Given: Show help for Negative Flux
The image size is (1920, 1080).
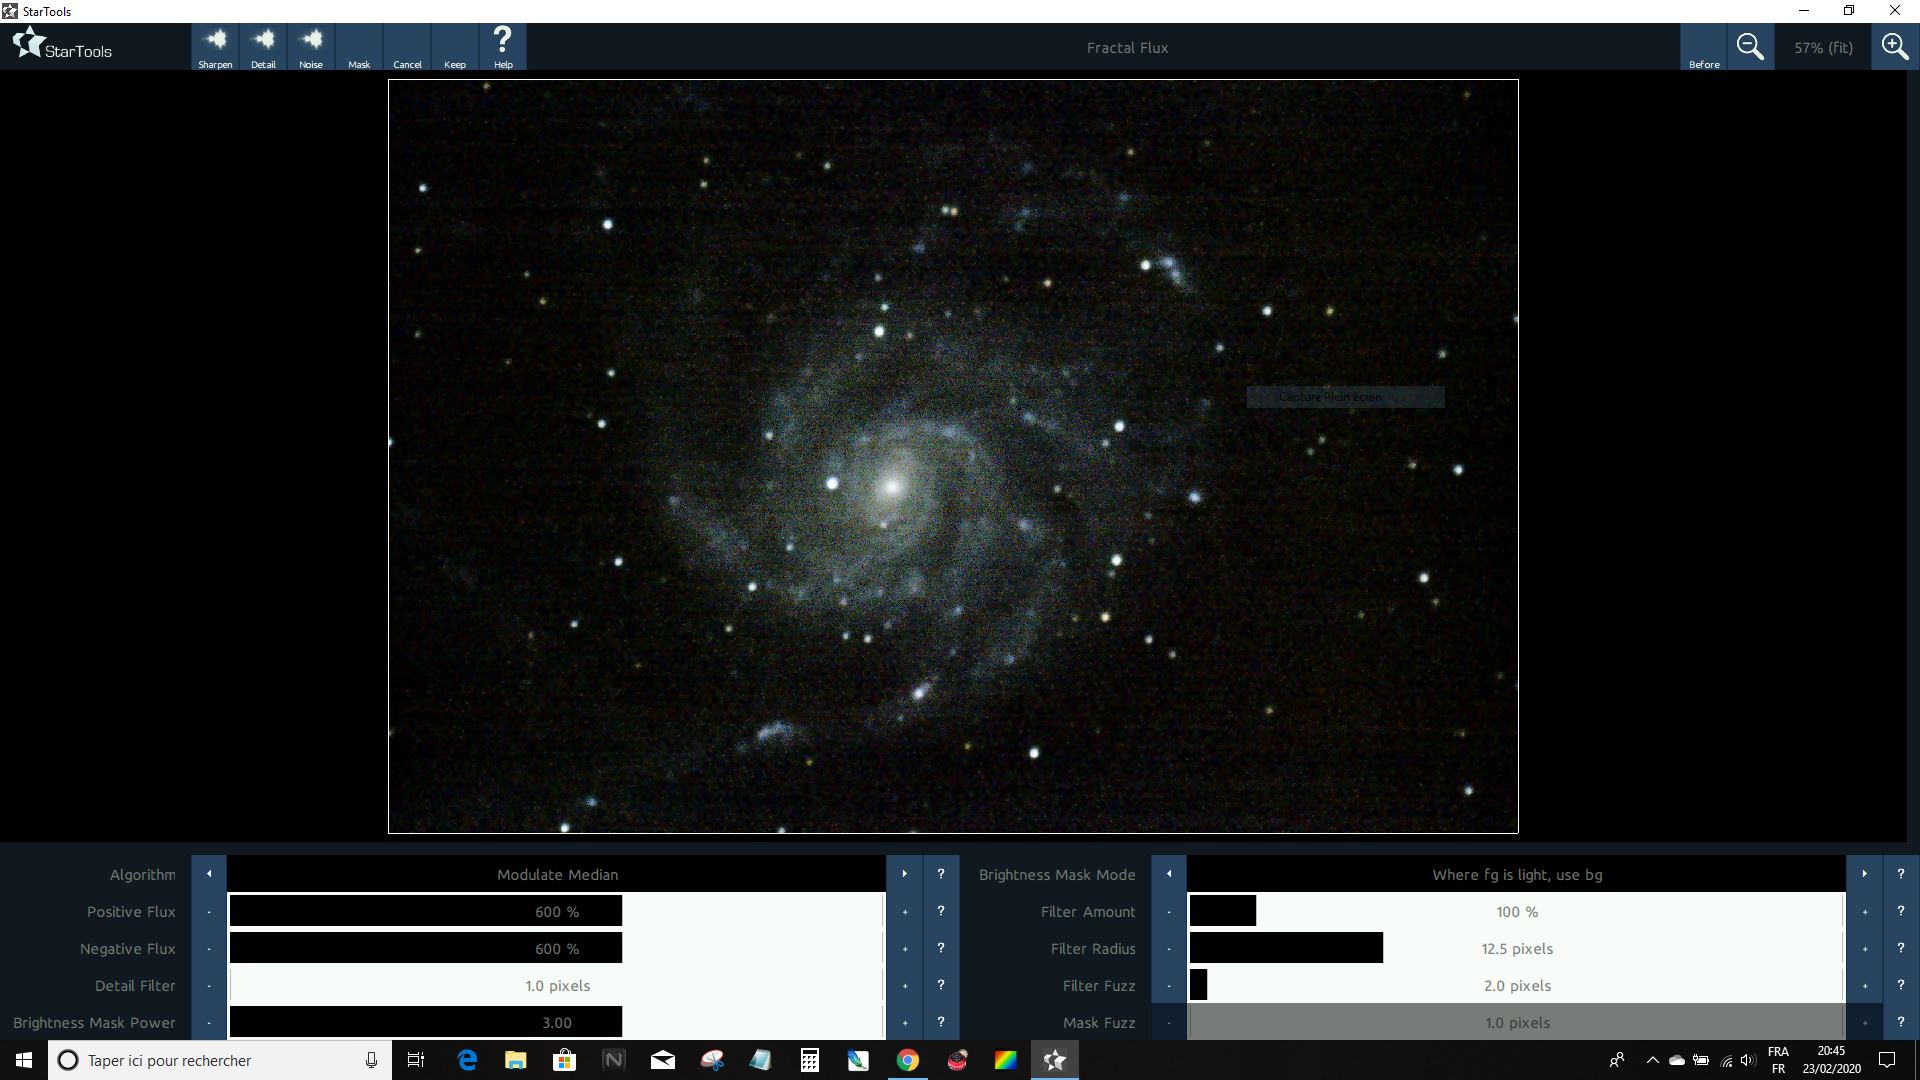Looking at the screenshot, I should click(x=941, y=948).
